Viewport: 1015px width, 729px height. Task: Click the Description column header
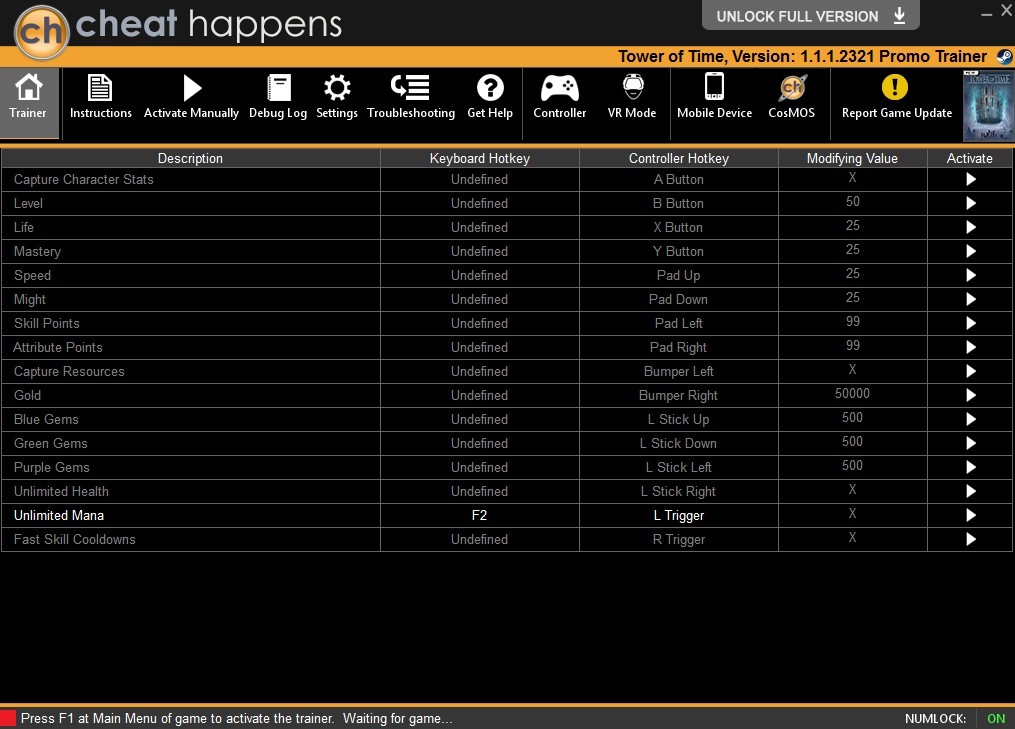coord(190,158)
